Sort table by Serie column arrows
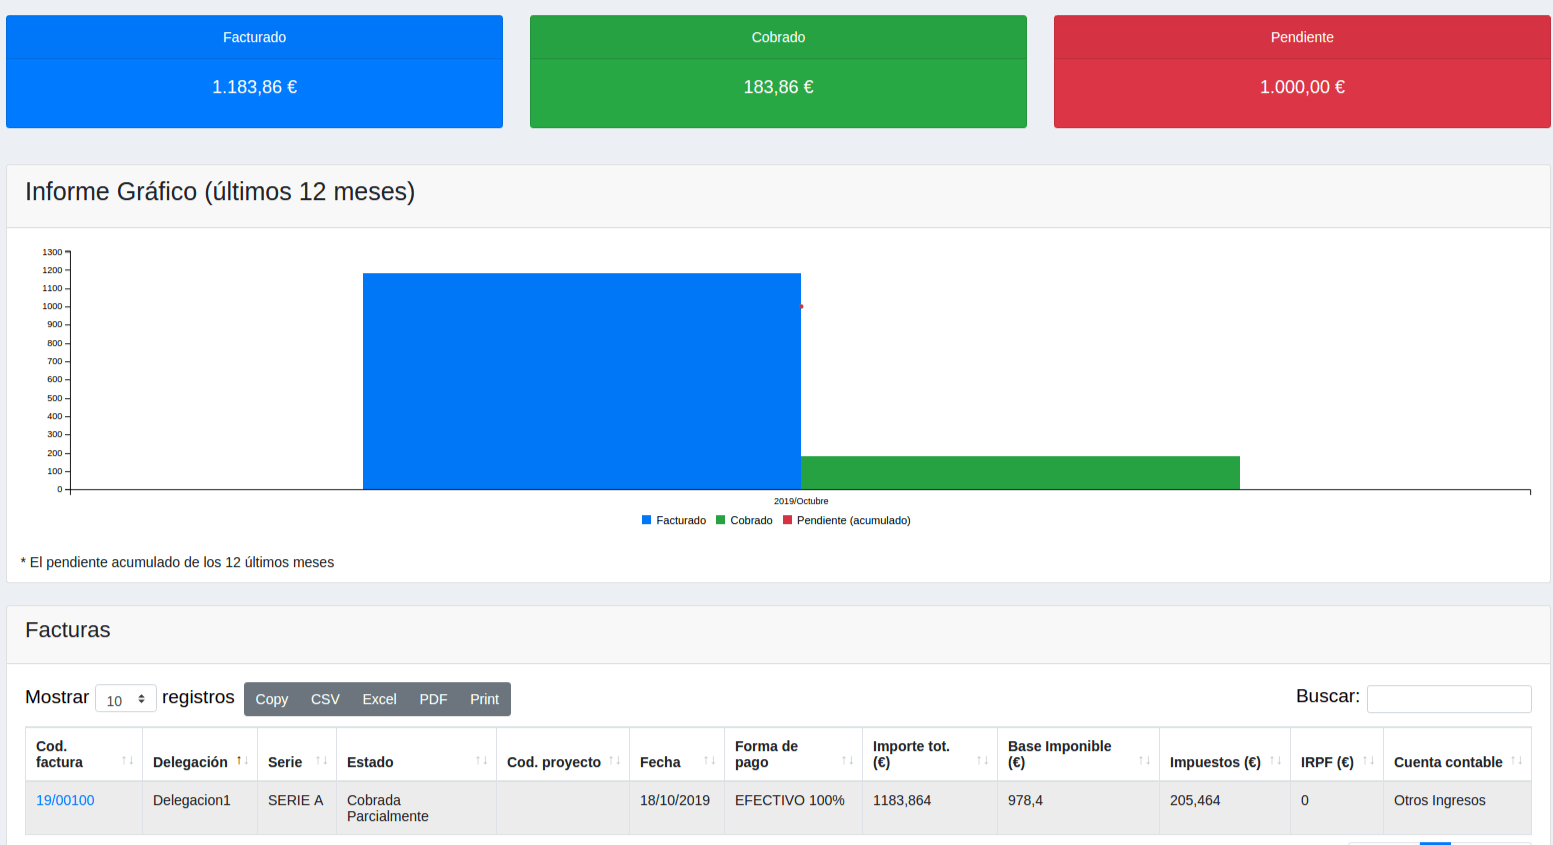This screenshot has width=1553, height=845. pyautogui.click(x=322, y=761)
